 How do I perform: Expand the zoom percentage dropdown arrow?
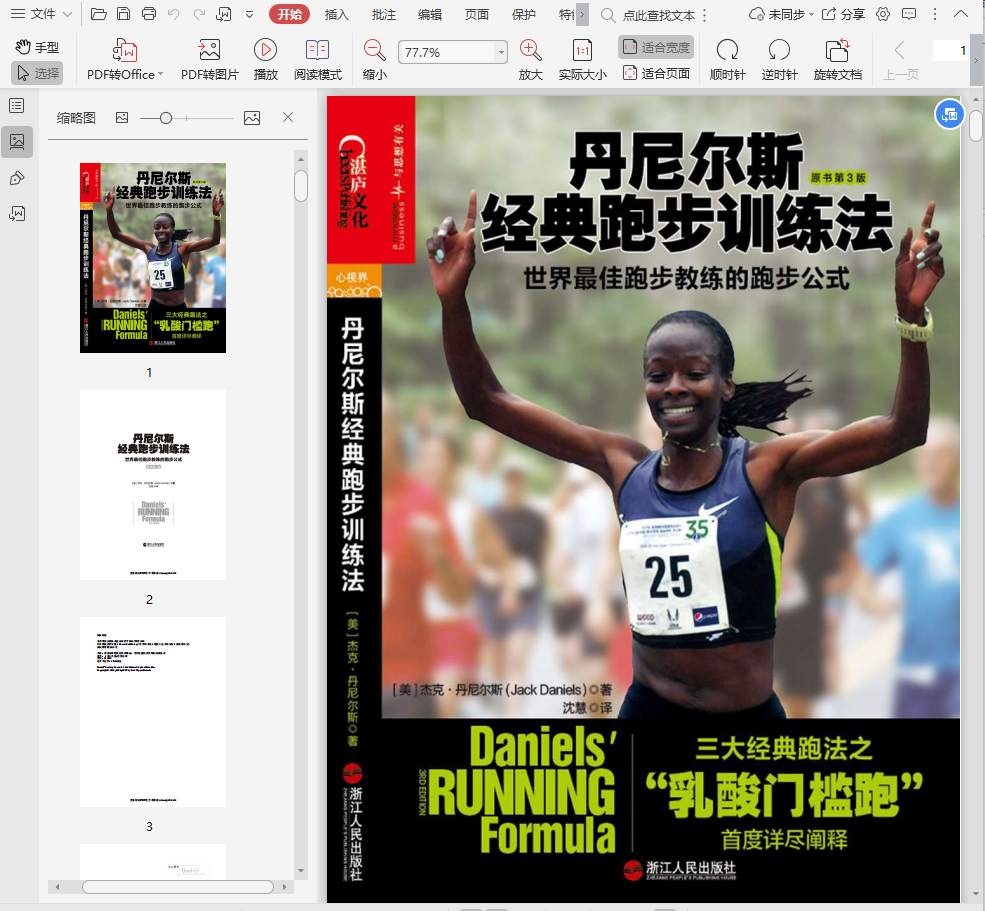coord(501,52)
